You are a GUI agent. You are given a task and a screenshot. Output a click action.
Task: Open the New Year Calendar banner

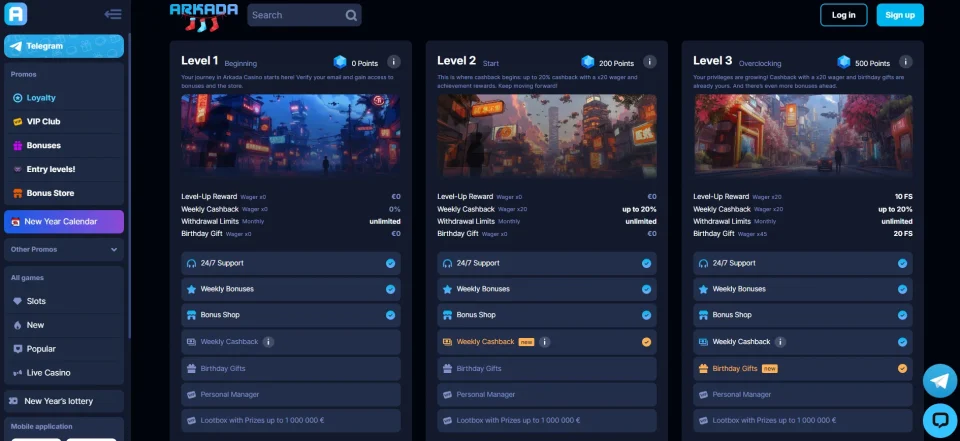coord(64,222)
